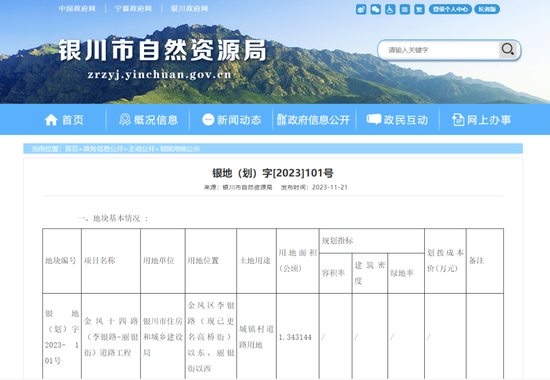This screenshot has height=380, width=550.
Task: Click the 银川市自然资源局 site title banner
Action: [x=162, y=50]
